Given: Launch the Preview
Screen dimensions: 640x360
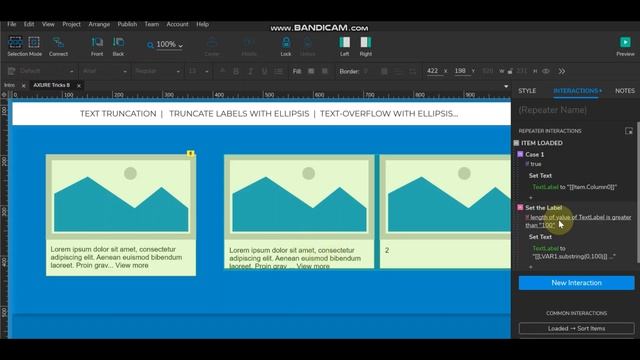Looking at the screenshot, I should click(x=625, y=46).
